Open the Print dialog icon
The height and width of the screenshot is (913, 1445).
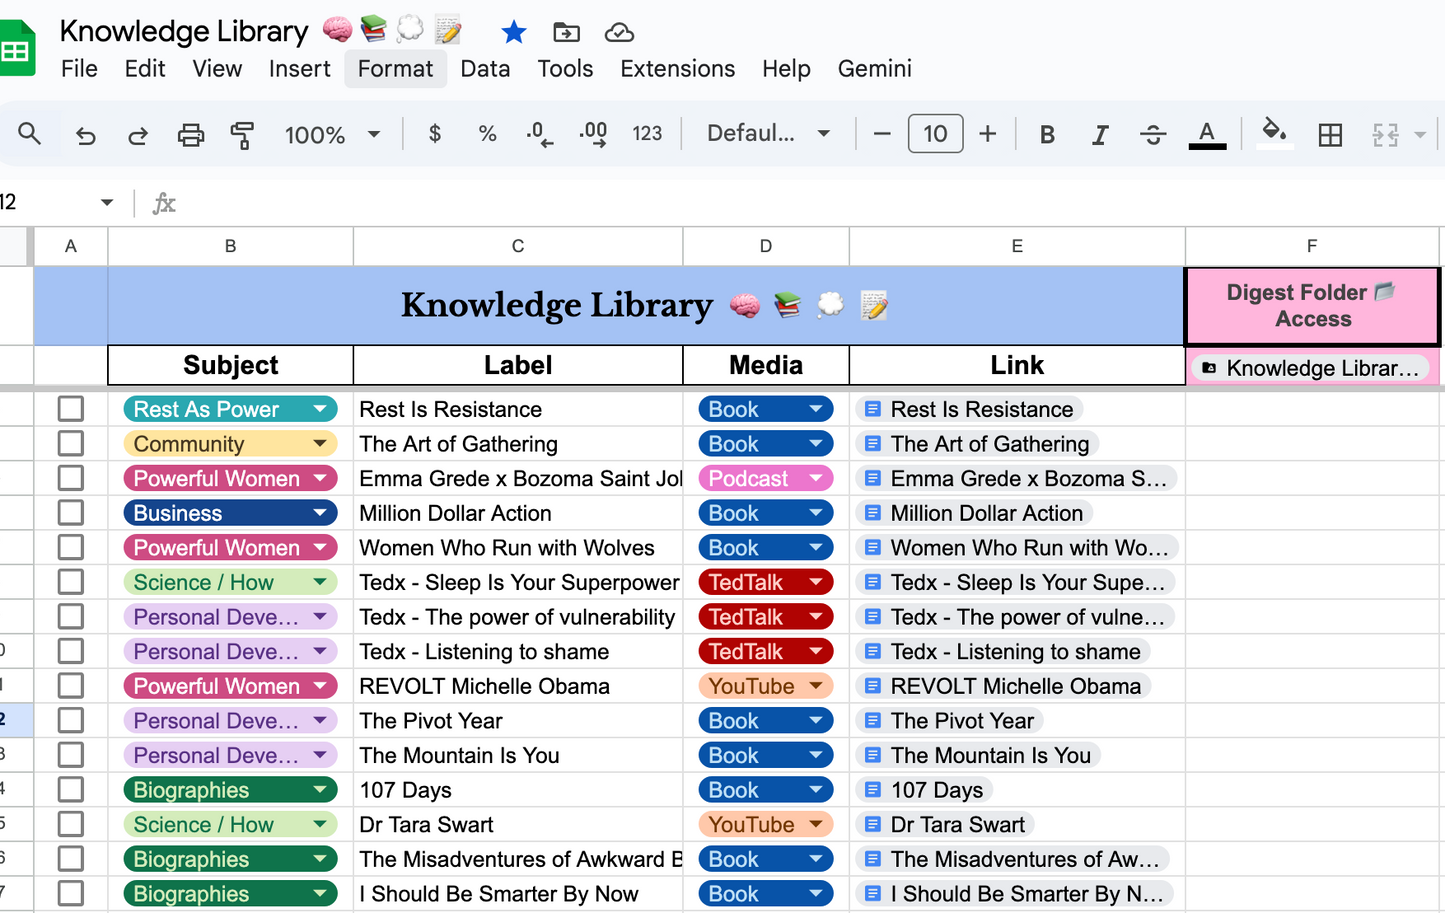tap(190, 133)
